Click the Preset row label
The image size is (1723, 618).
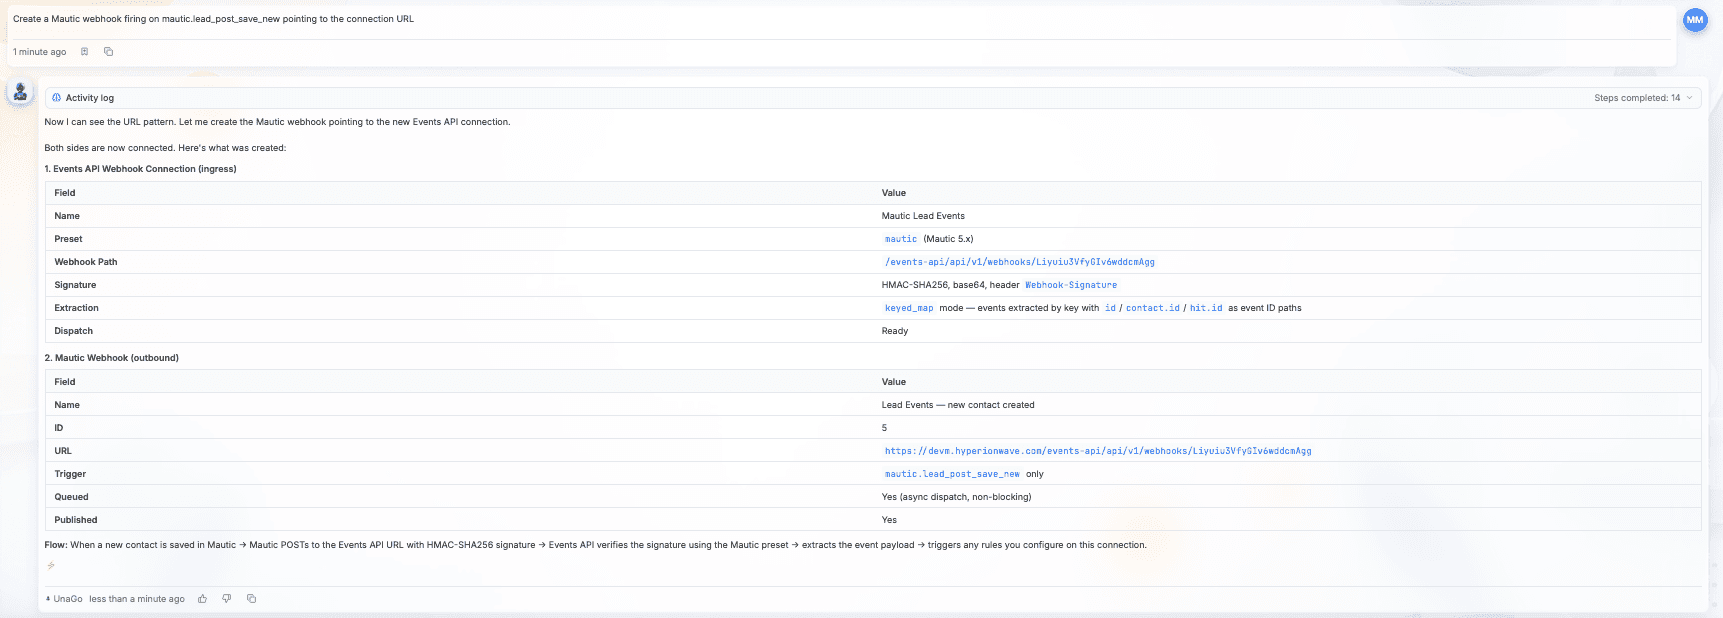[68, 239]
